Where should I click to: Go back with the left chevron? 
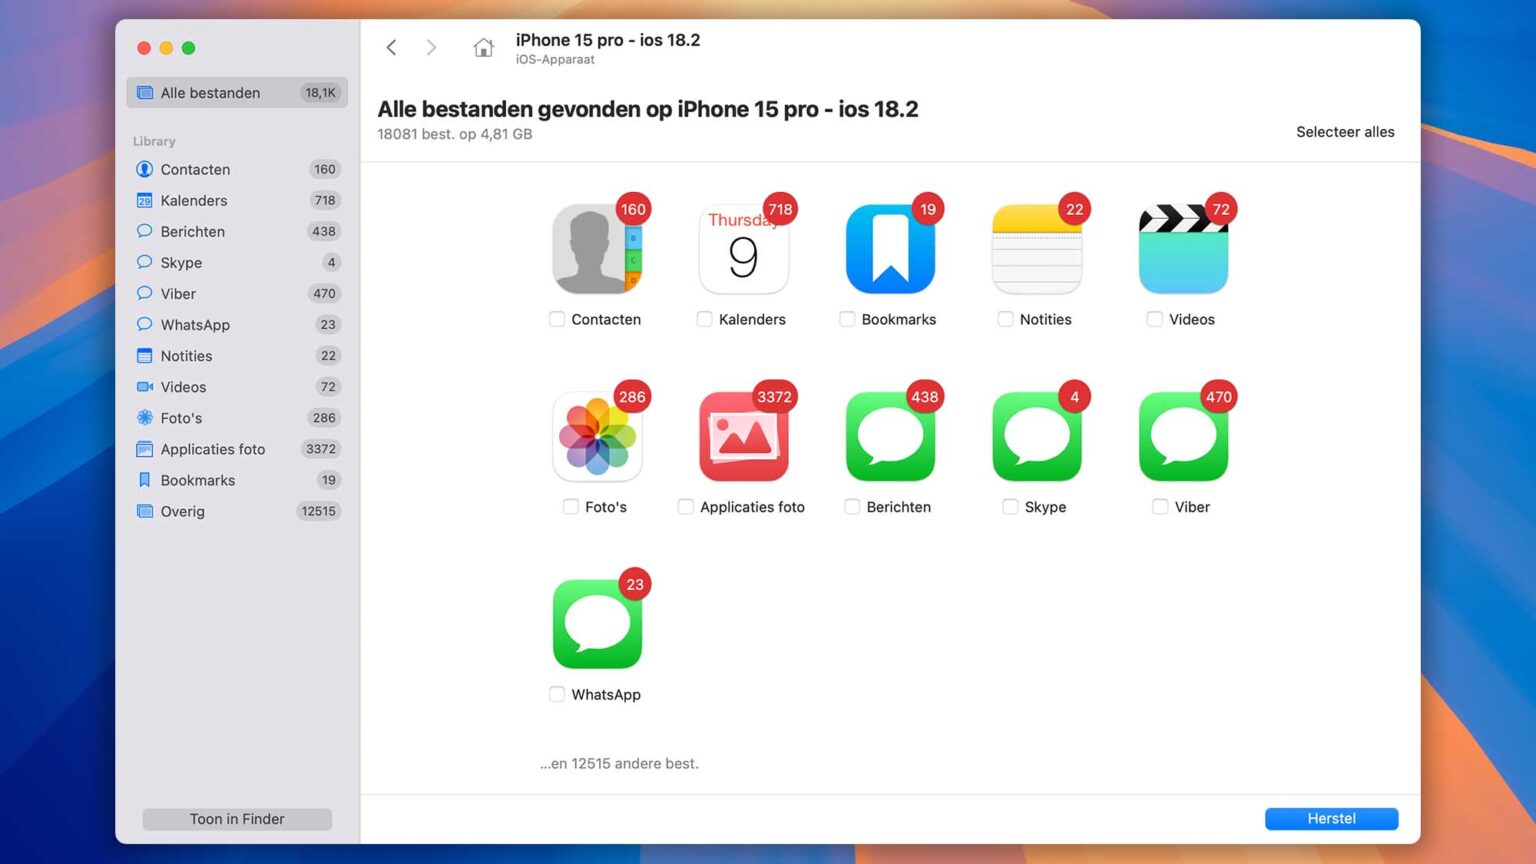click(392, 48)
